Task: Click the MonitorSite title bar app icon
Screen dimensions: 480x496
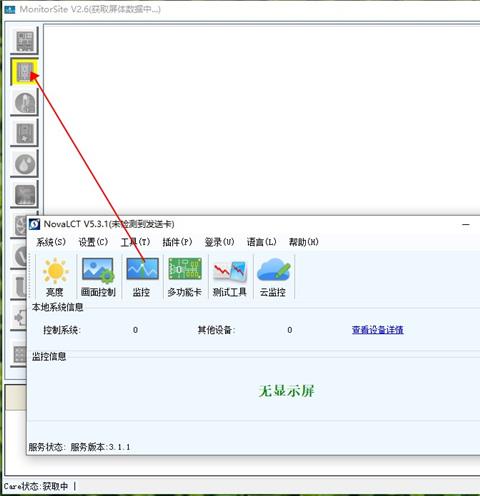Action: point(10,9)
